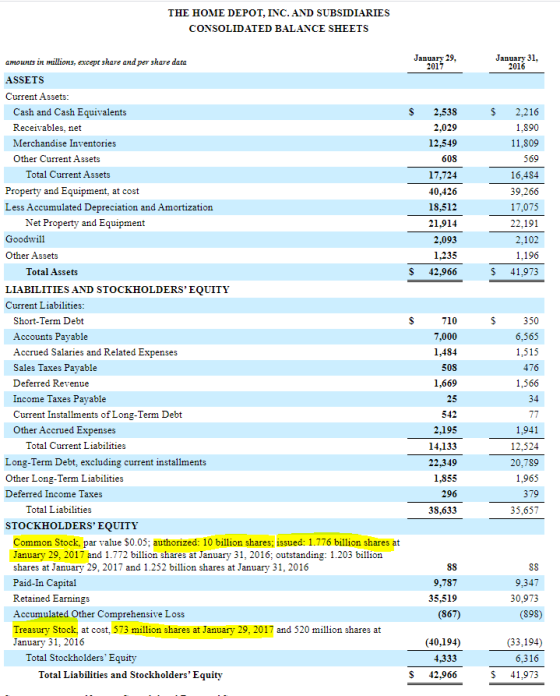The height and width of the screenshot is (696, 560).
Task: Select the title 'CONSOLIDATED BALANCE SHEETS'
Action: pos(279,28)
